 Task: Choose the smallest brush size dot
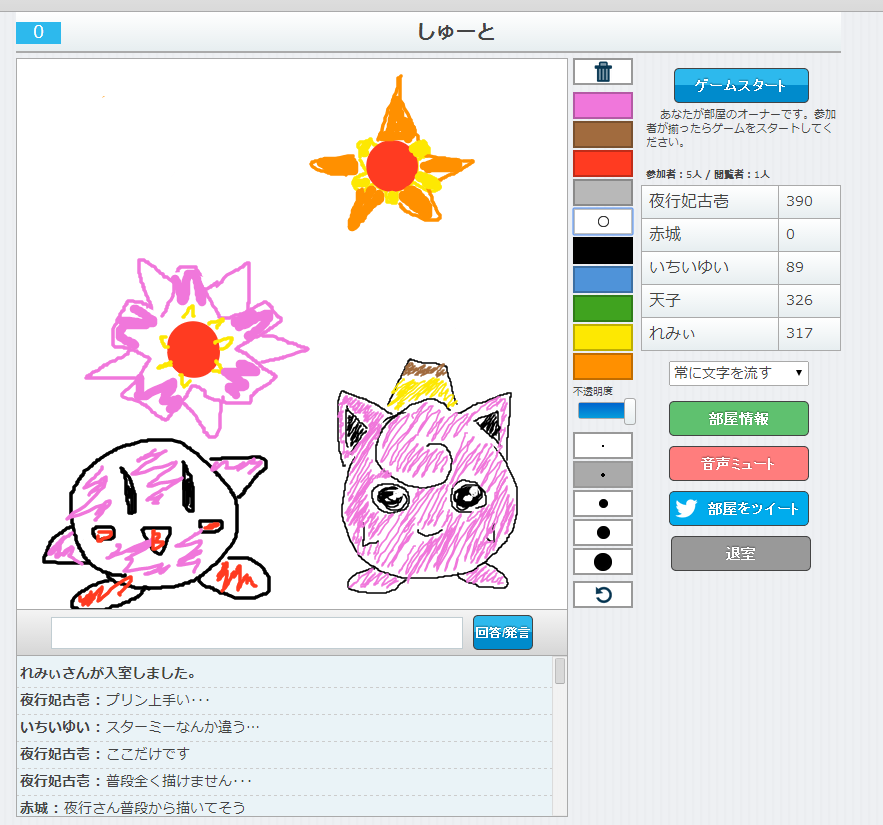(603, 446)
